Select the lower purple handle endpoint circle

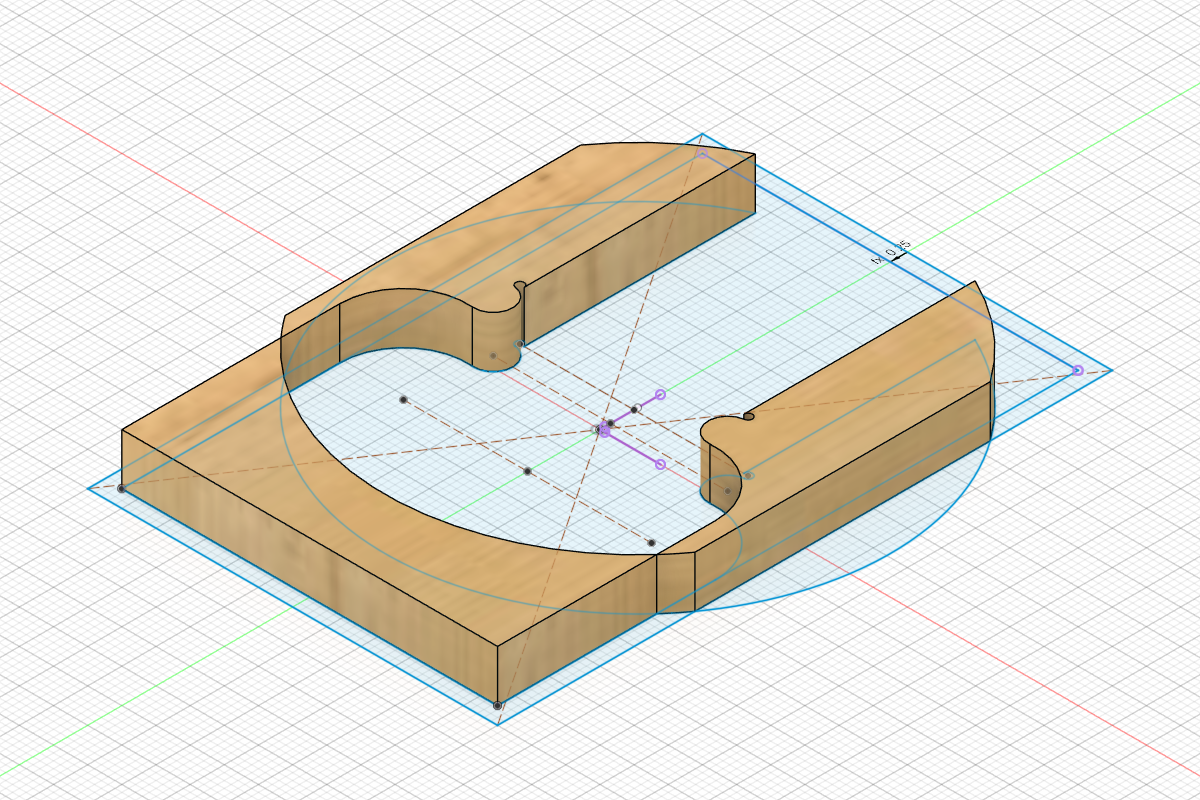click(659, 464)
